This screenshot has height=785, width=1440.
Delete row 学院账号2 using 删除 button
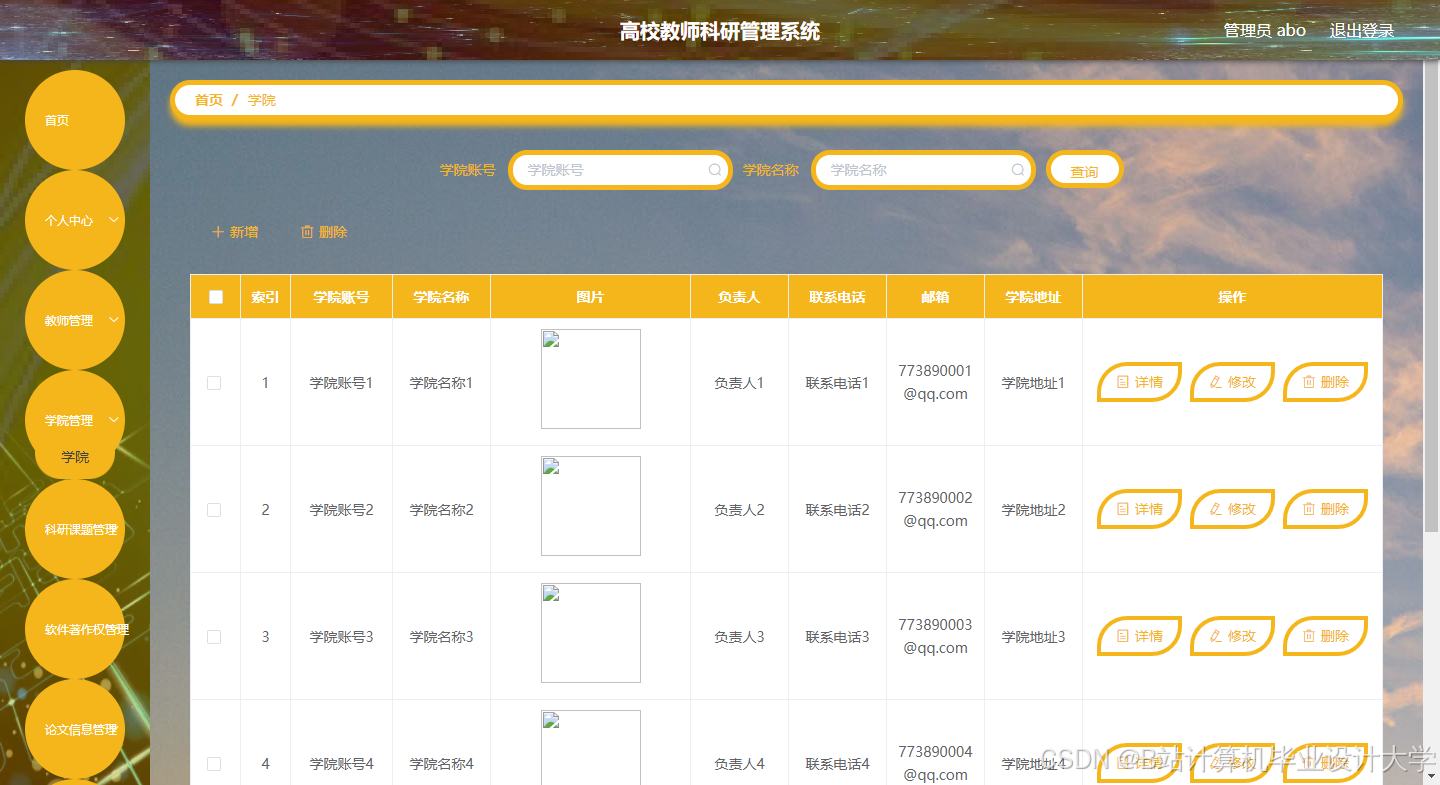point(1325,509)
